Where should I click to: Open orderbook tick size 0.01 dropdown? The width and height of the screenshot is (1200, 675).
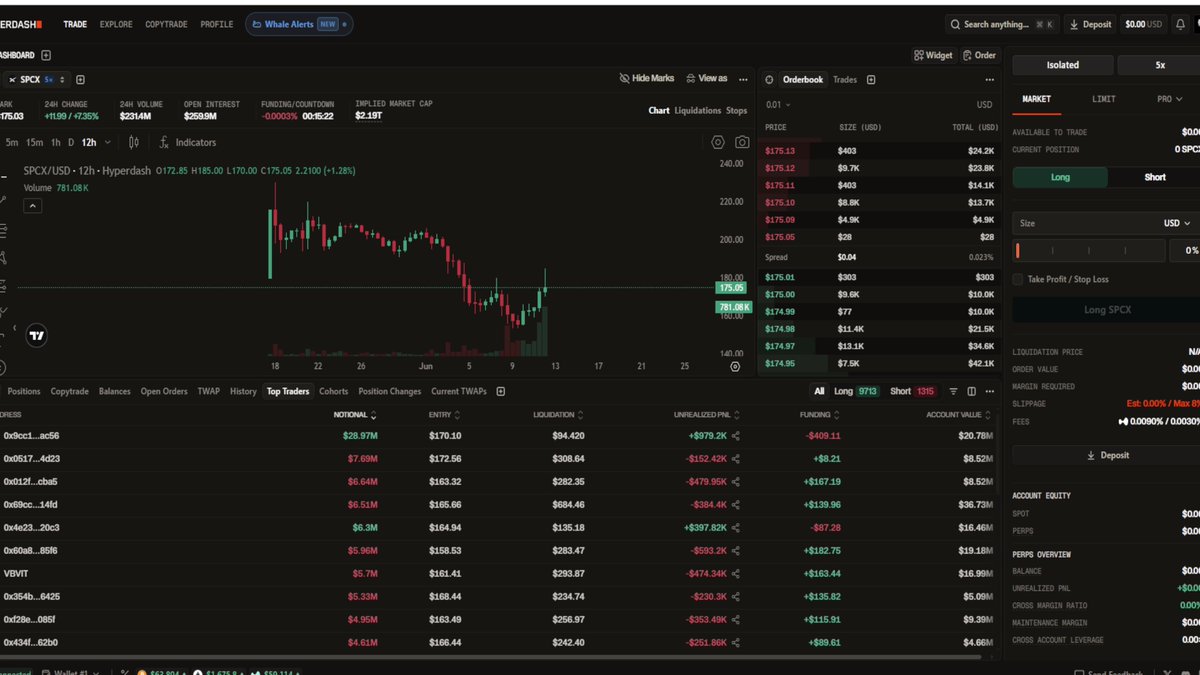pyautogui.click(x=778, y=105)
